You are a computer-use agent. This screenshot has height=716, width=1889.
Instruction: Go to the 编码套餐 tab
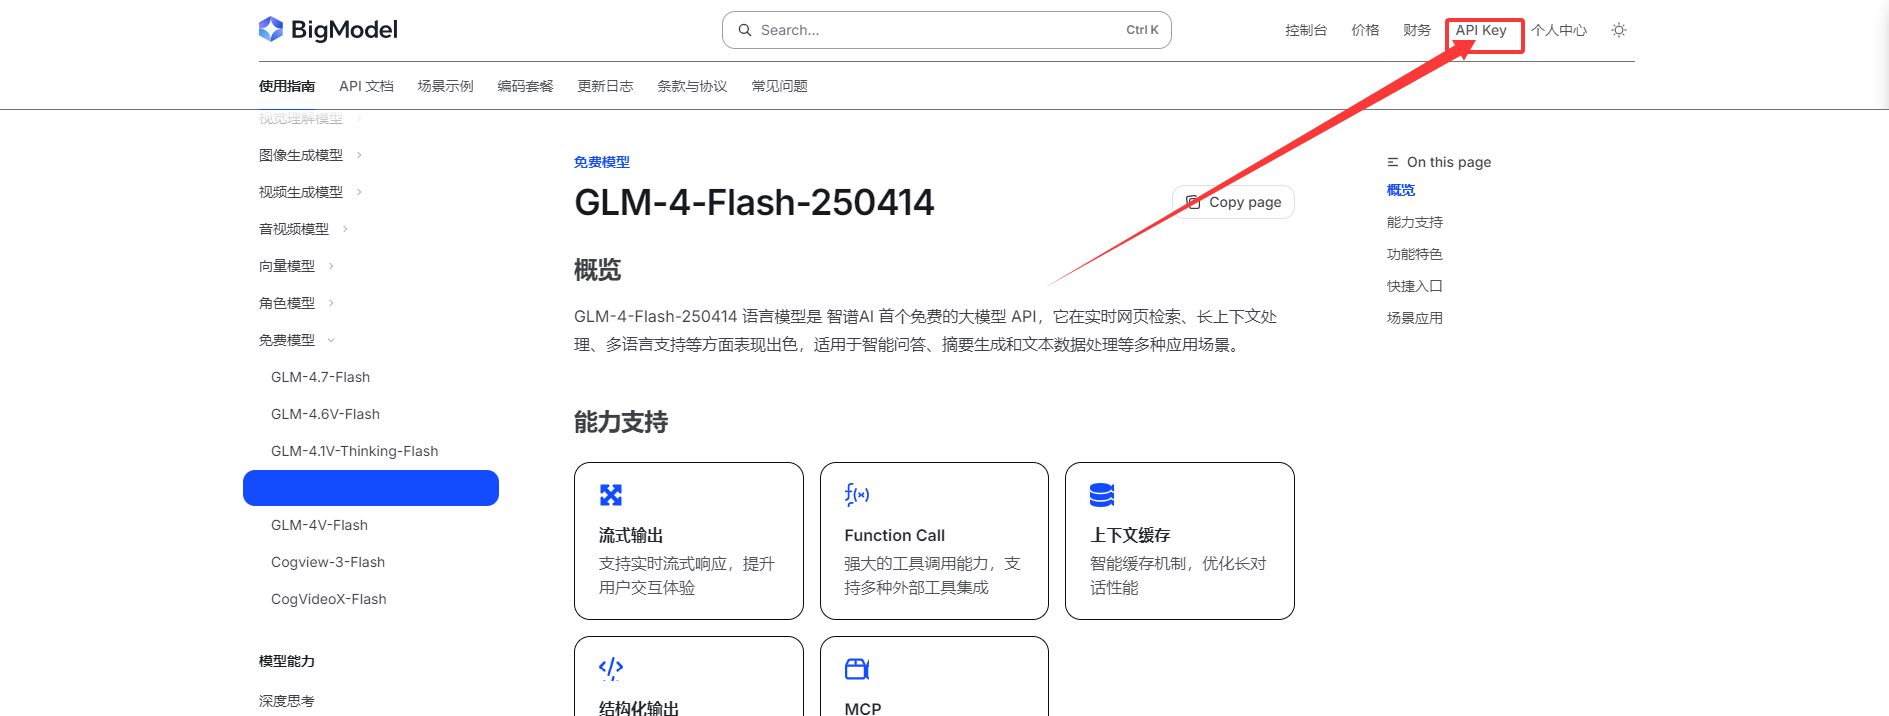tap(525, 86)
